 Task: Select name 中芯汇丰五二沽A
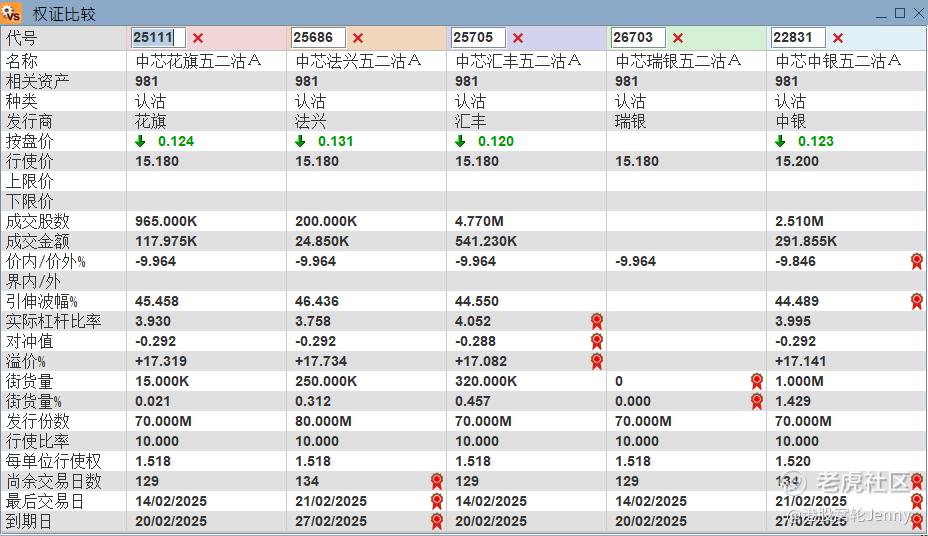click(518, 61)
